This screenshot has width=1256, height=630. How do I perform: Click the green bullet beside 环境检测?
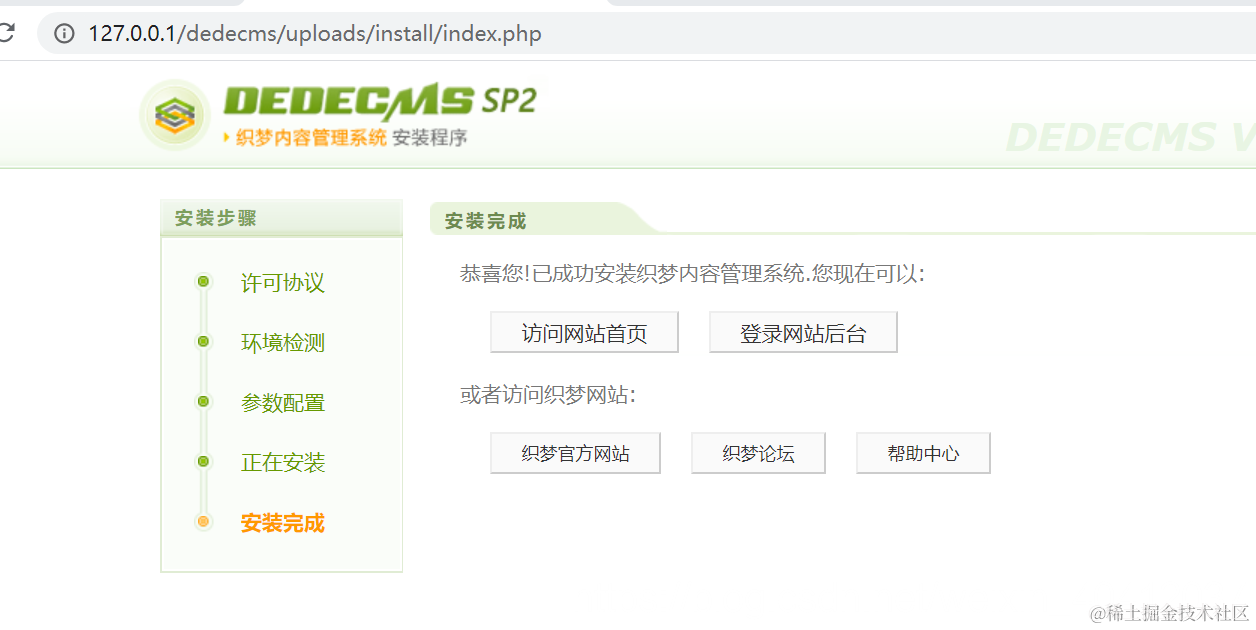[203, 342]
